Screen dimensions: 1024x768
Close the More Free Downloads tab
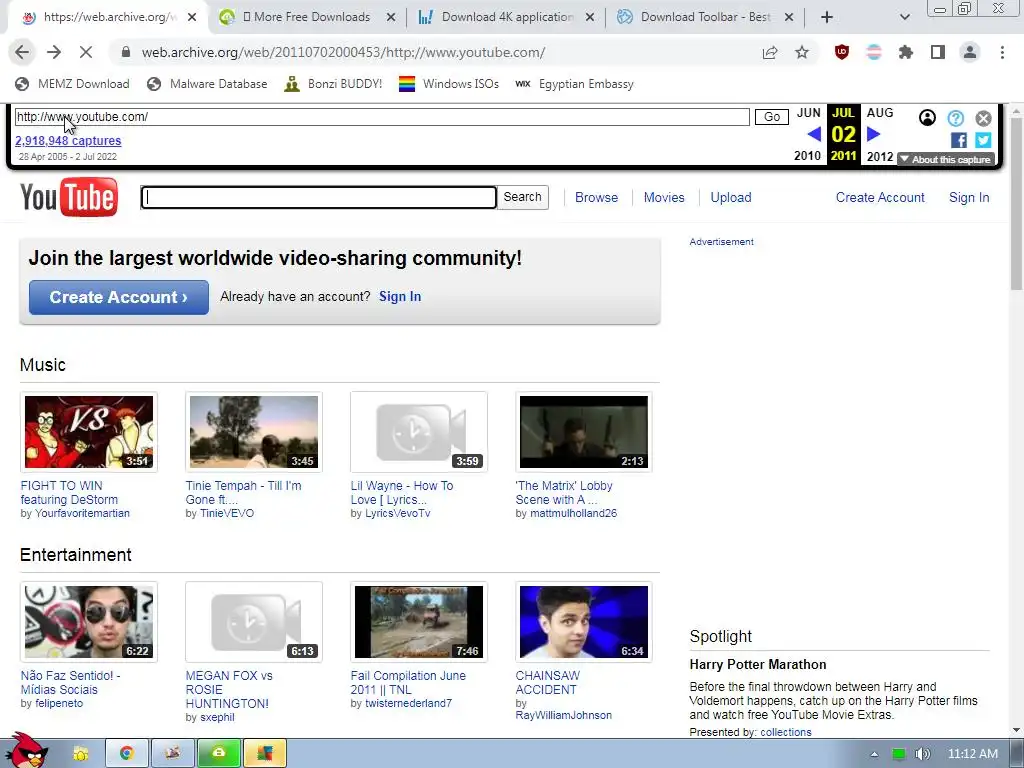(x=391, y=17)
